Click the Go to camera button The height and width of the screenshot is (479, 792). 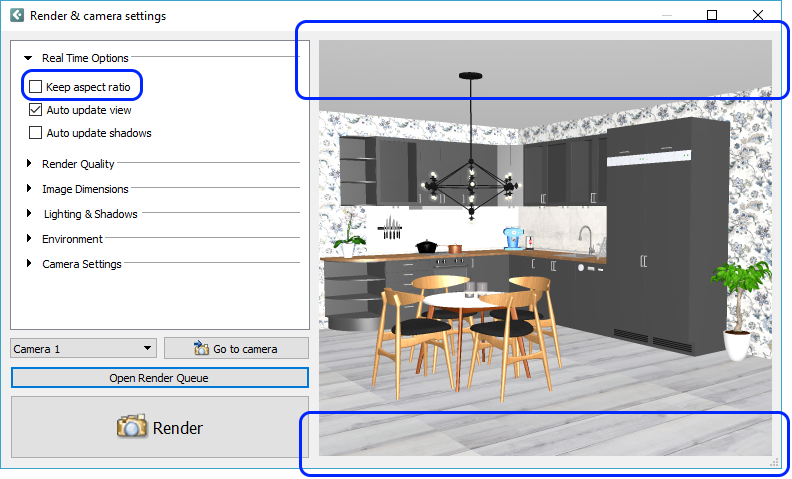tap(236, 348)
